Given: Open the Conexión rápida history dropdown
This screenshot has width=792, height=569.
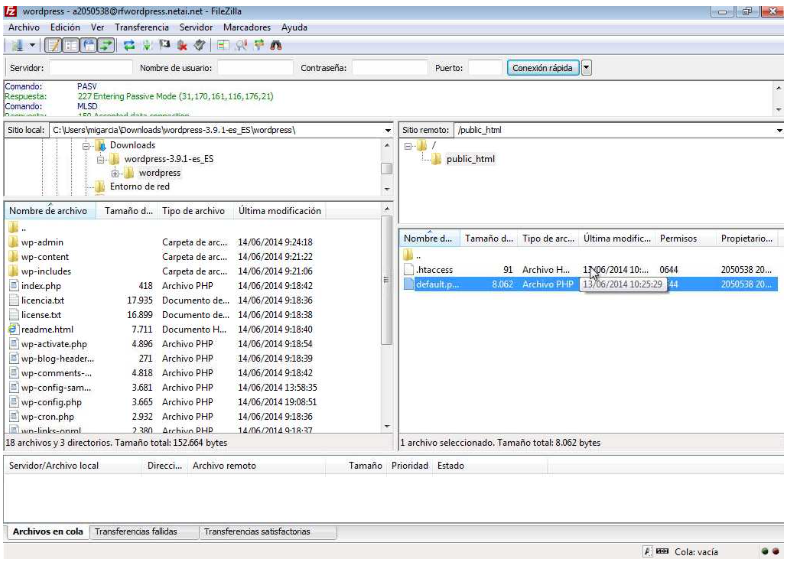Looking at the screenshot, I should [586, 68].
